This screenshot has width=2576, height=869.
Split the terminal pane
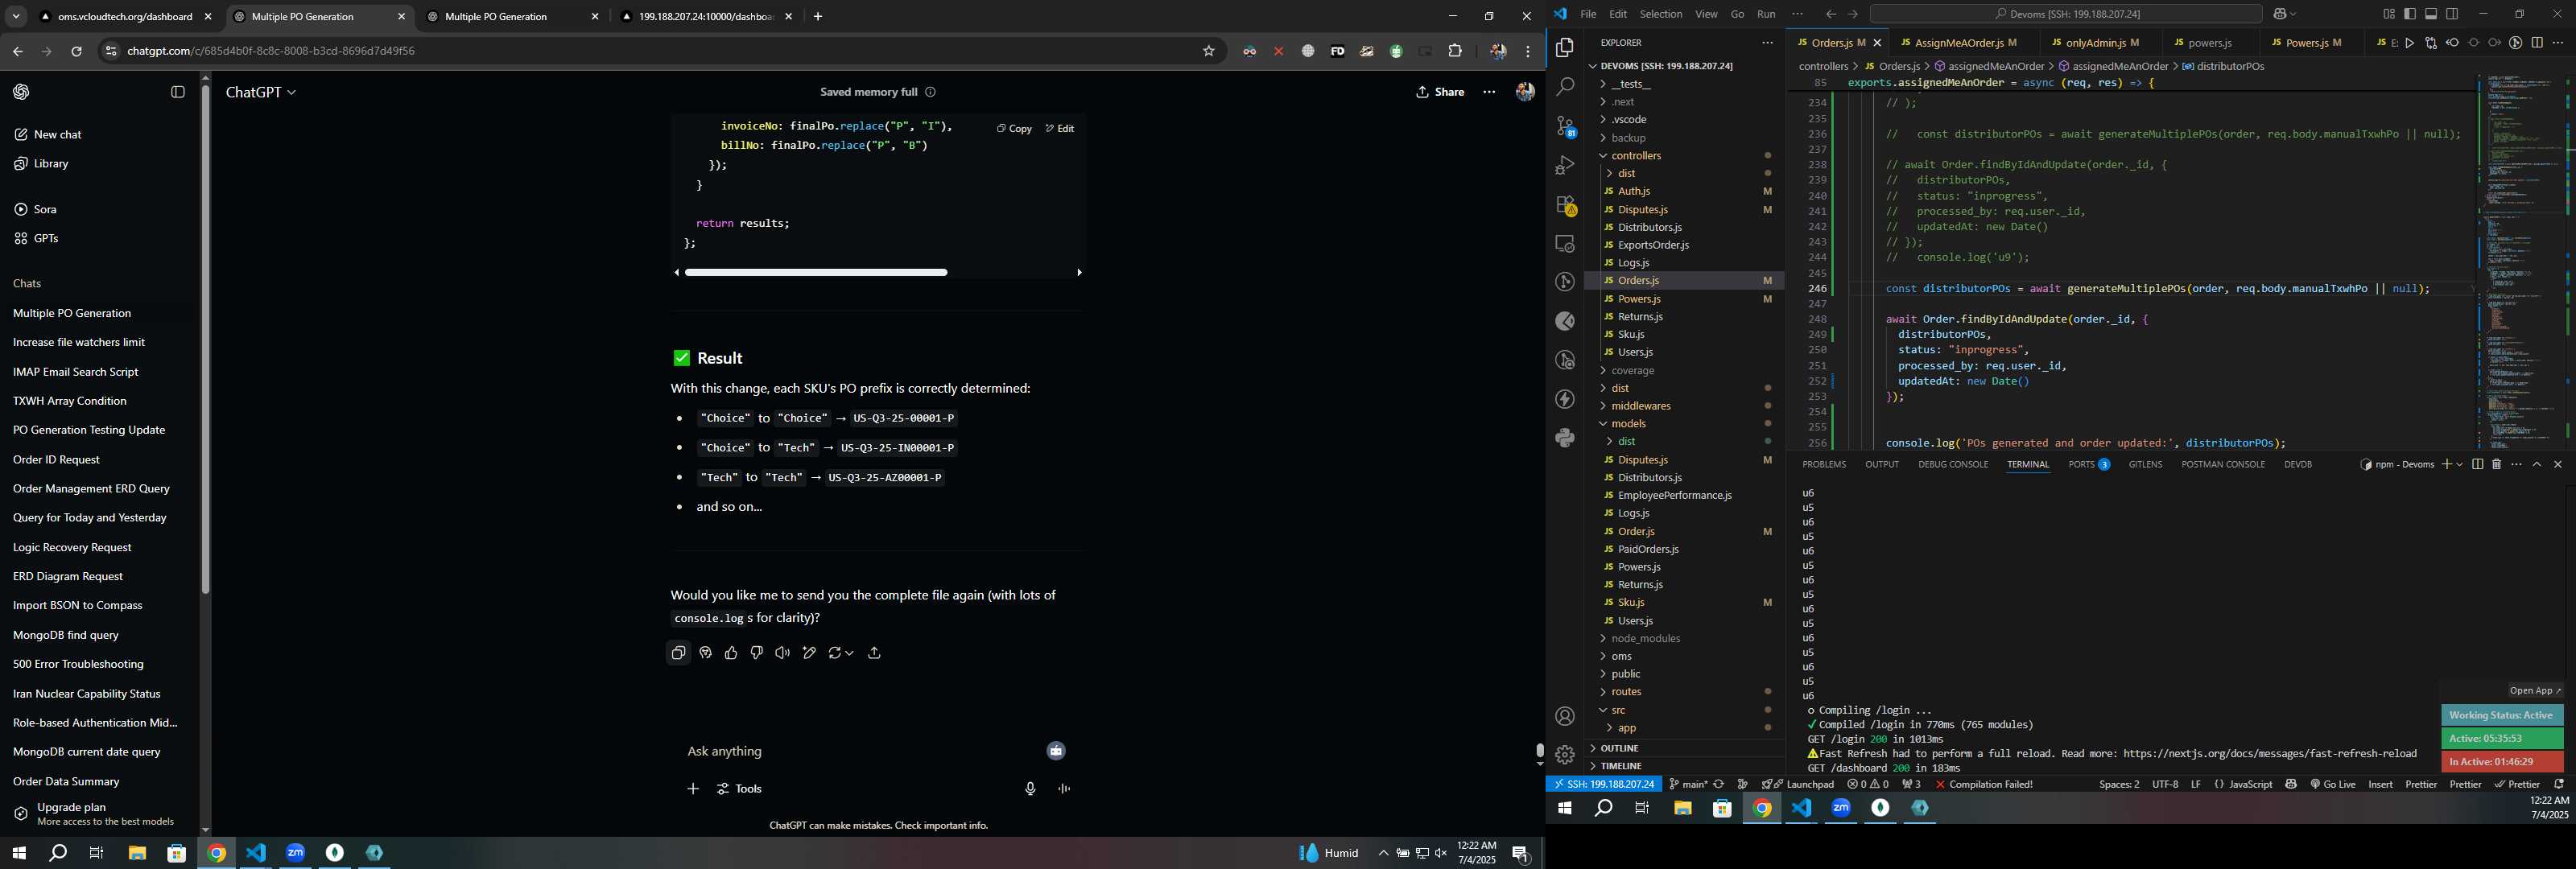(x=2477, y=464)
